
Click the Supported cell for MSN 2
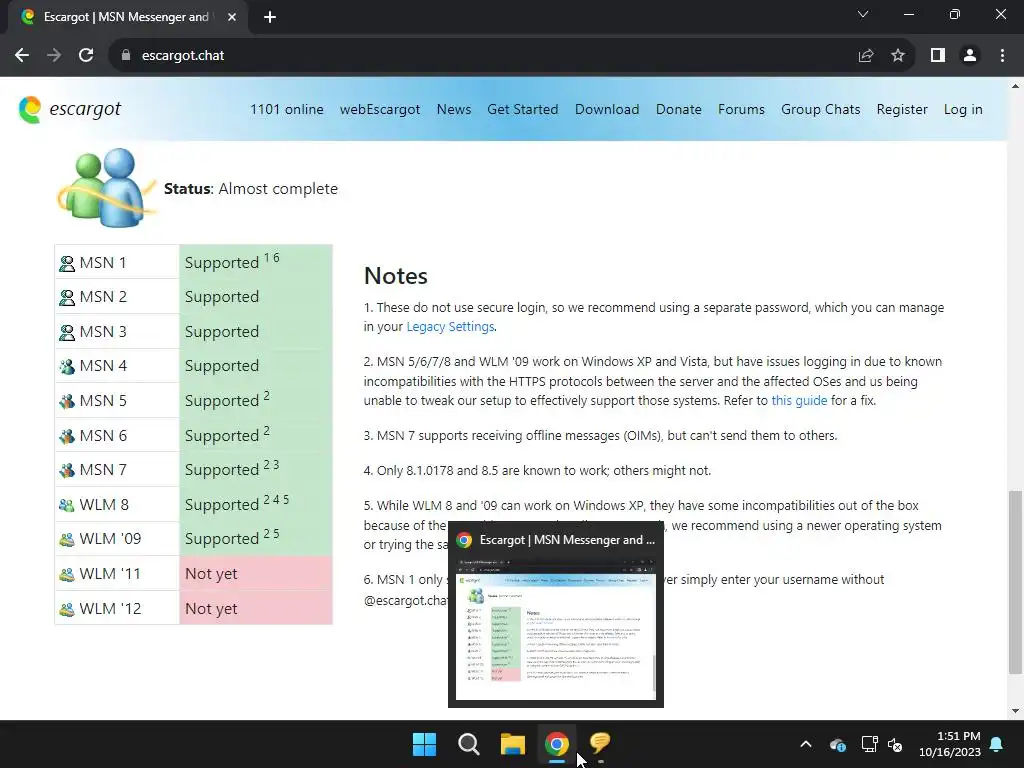[256, 296]
